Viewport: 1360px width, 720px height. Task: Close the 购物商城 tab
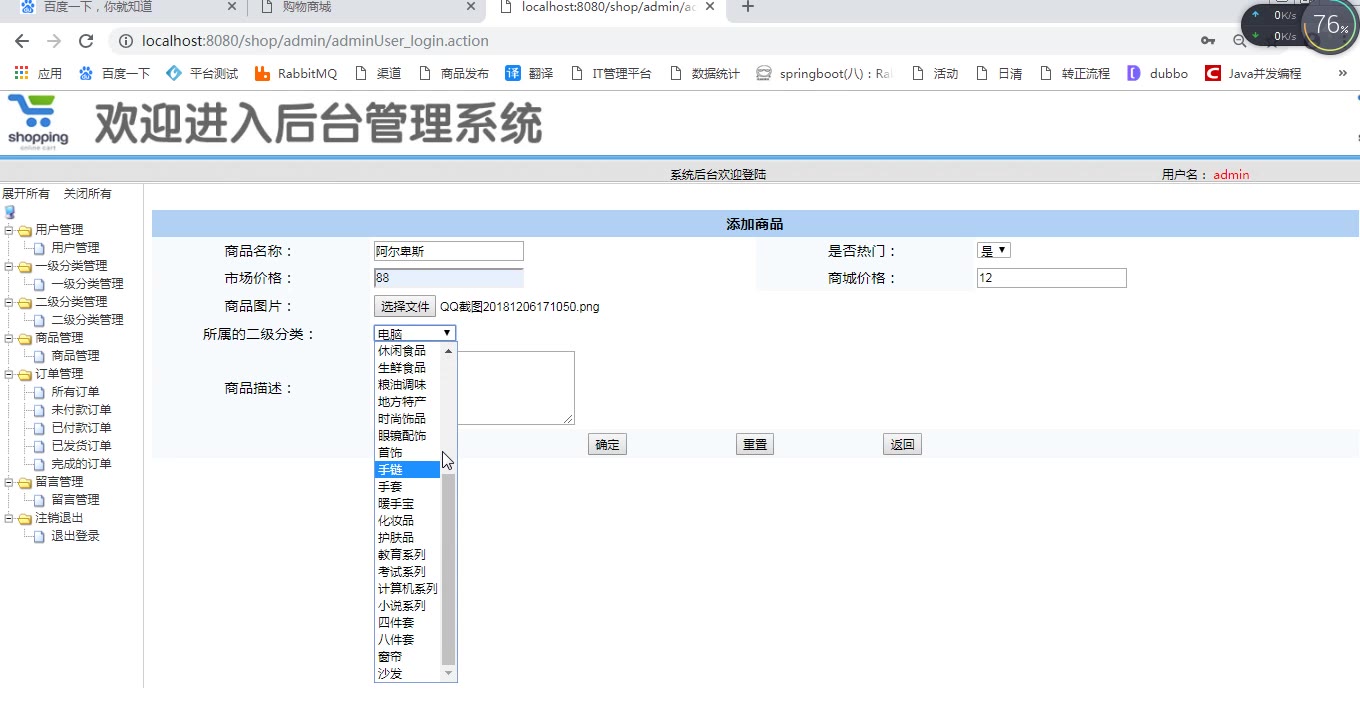(x=471, y=7)
